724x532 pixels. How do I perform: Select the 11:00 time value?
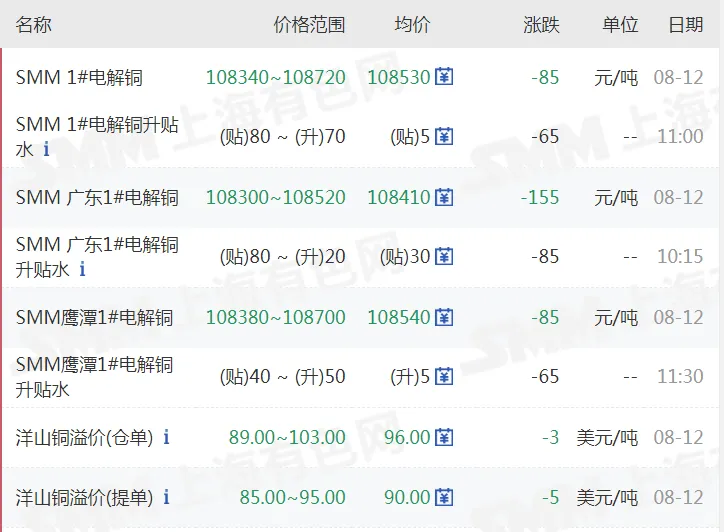[681, 137]
